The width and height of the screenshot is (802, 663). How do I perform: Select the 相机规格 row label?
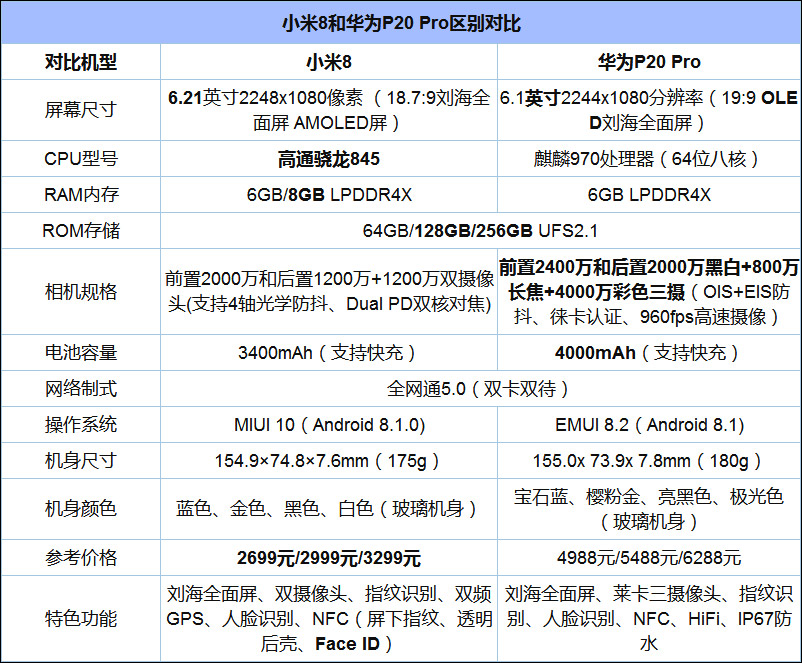click(81, 292)
